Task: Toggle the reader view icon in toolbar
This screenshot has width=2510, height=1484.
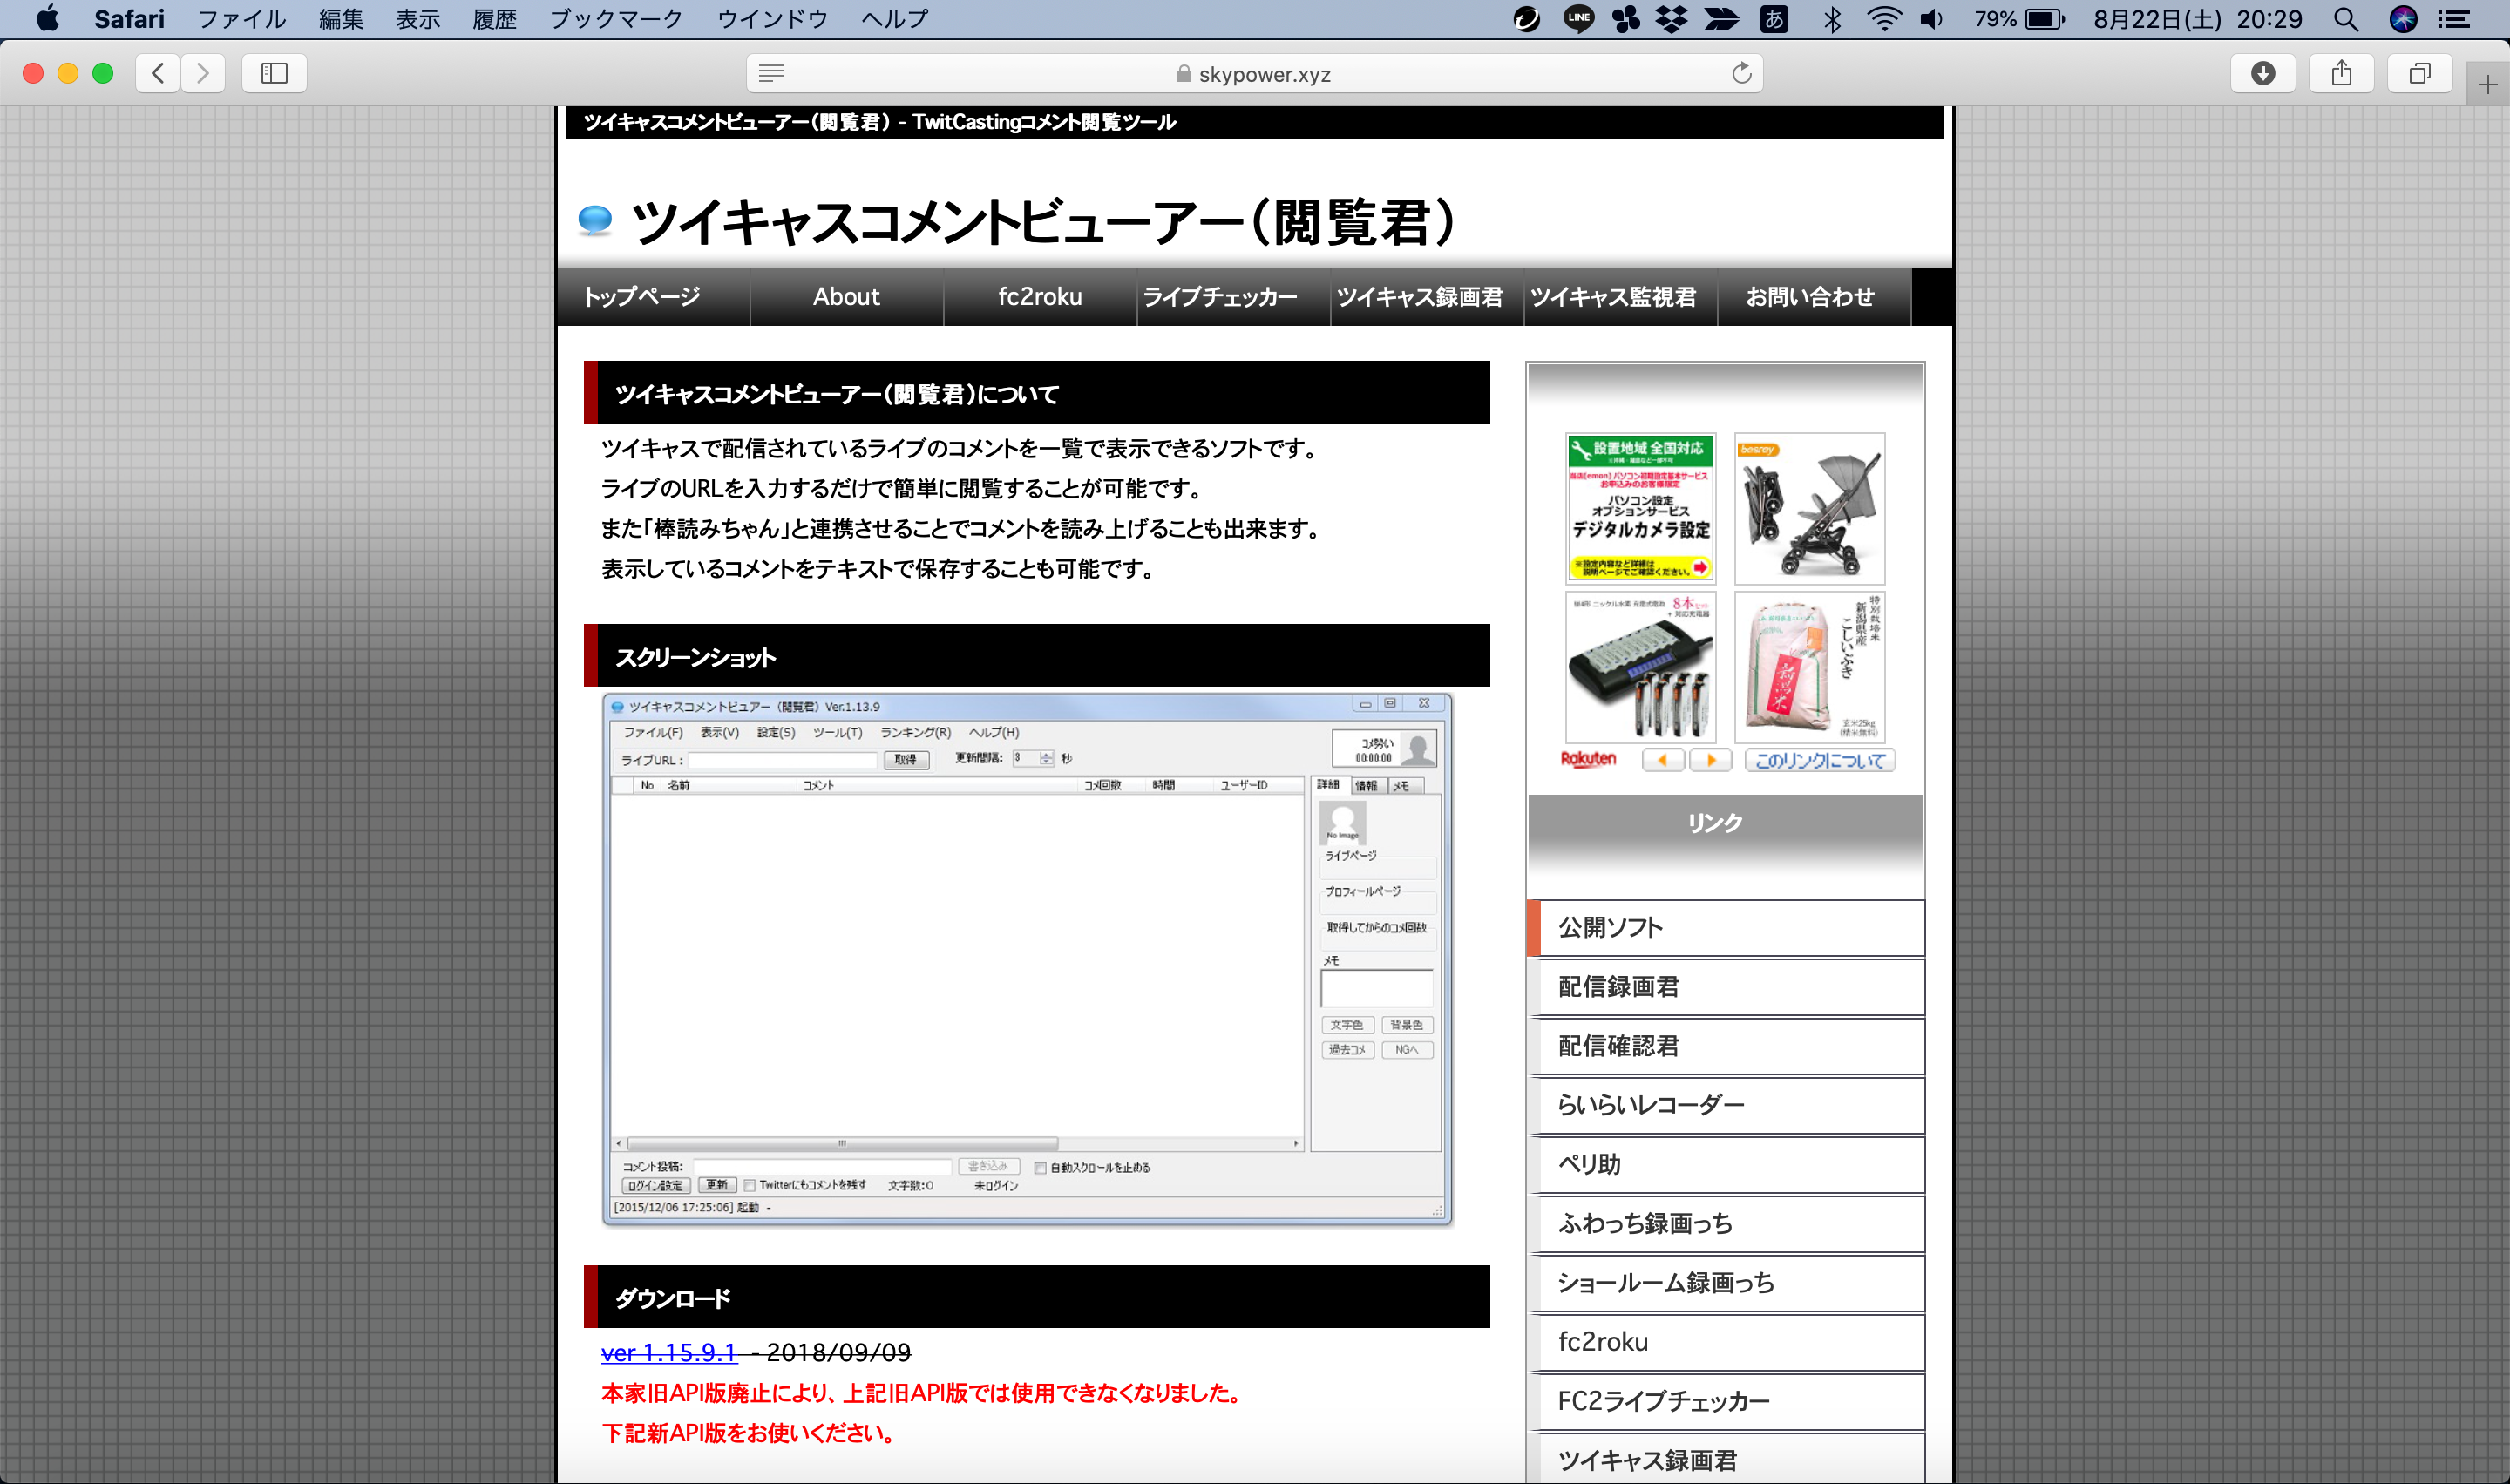Action: tap(772, 72)
